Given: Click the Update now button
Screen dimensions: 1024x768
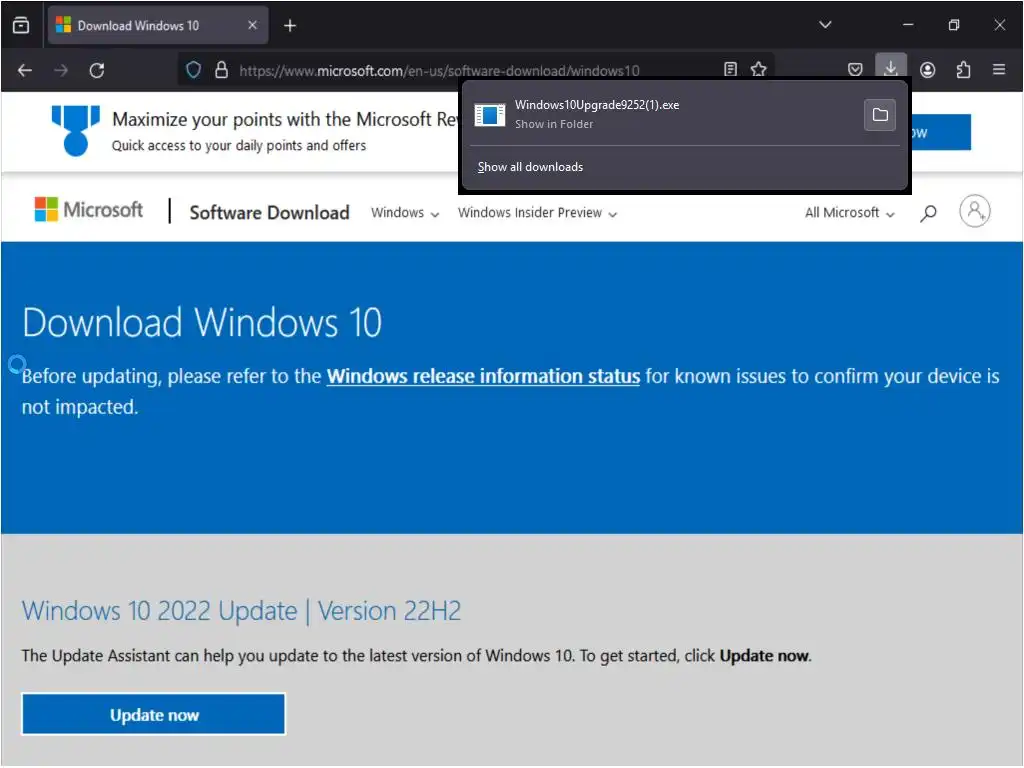Looking at the screenshot, I should click(153, 714).
